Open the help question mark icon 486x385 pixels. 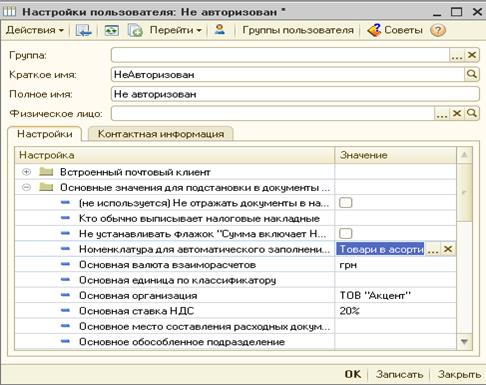437,30
